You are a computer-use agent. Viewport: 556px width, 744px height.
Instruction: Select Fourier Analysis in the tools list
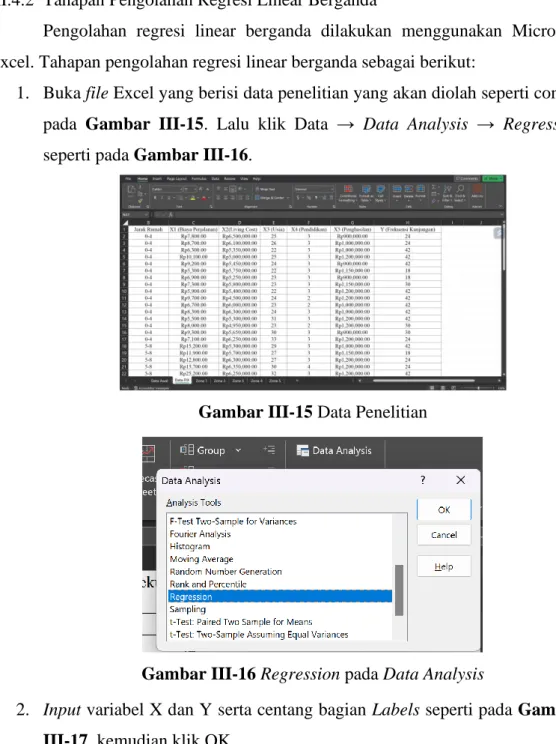[x=200, y=534]
